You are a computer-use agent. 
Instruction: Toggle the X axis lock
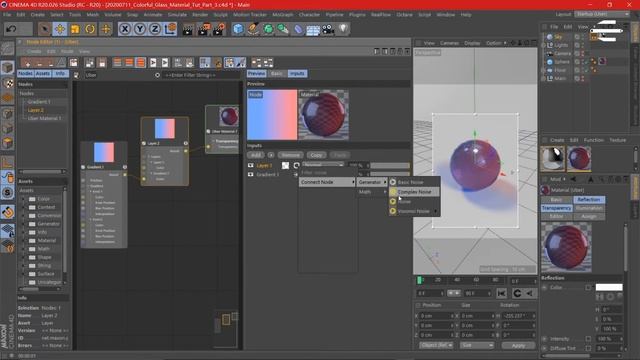pos(125,29)
